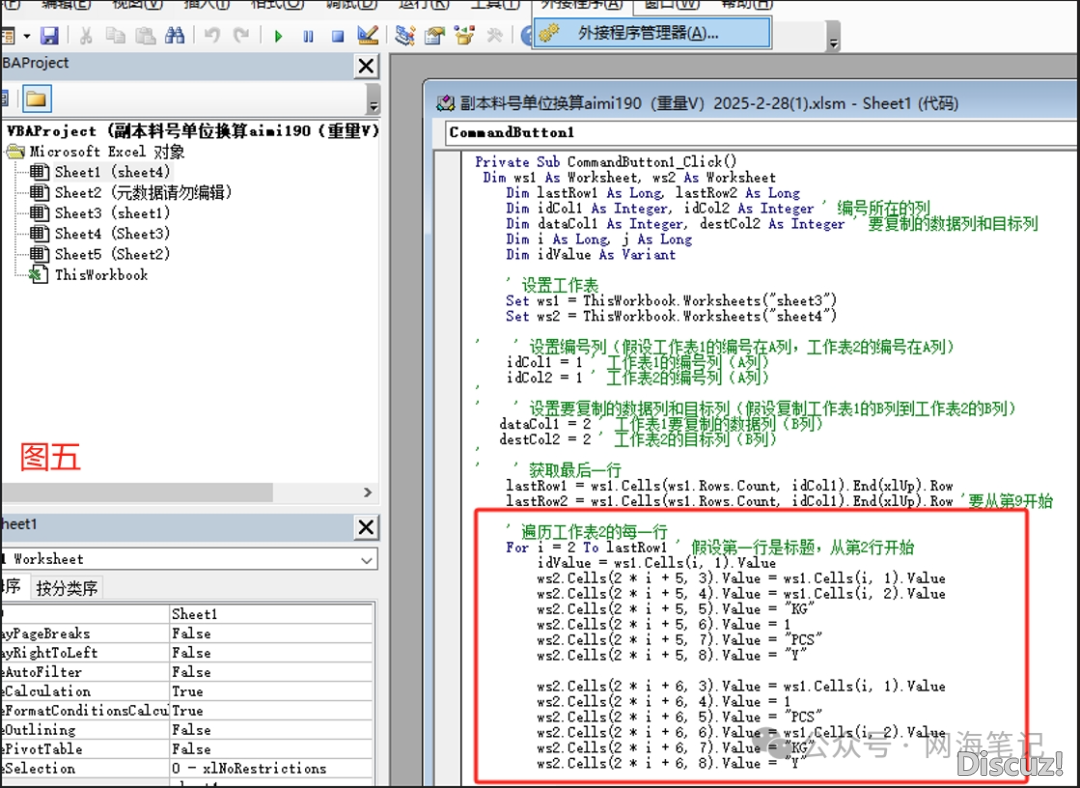Click the Save icon in the toolbar
This screenshot has width=1080, height=788.
pos(50,36)
